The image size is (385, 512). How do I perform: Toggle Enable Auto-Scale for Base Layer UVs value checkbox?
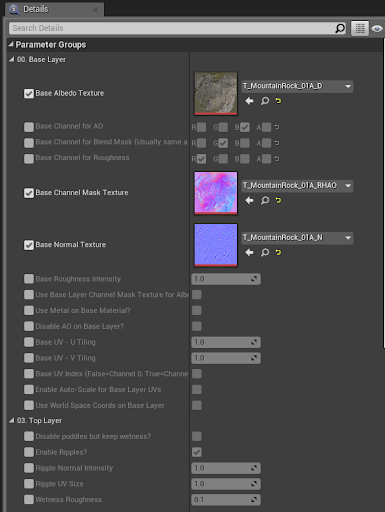tap(197, 389)
